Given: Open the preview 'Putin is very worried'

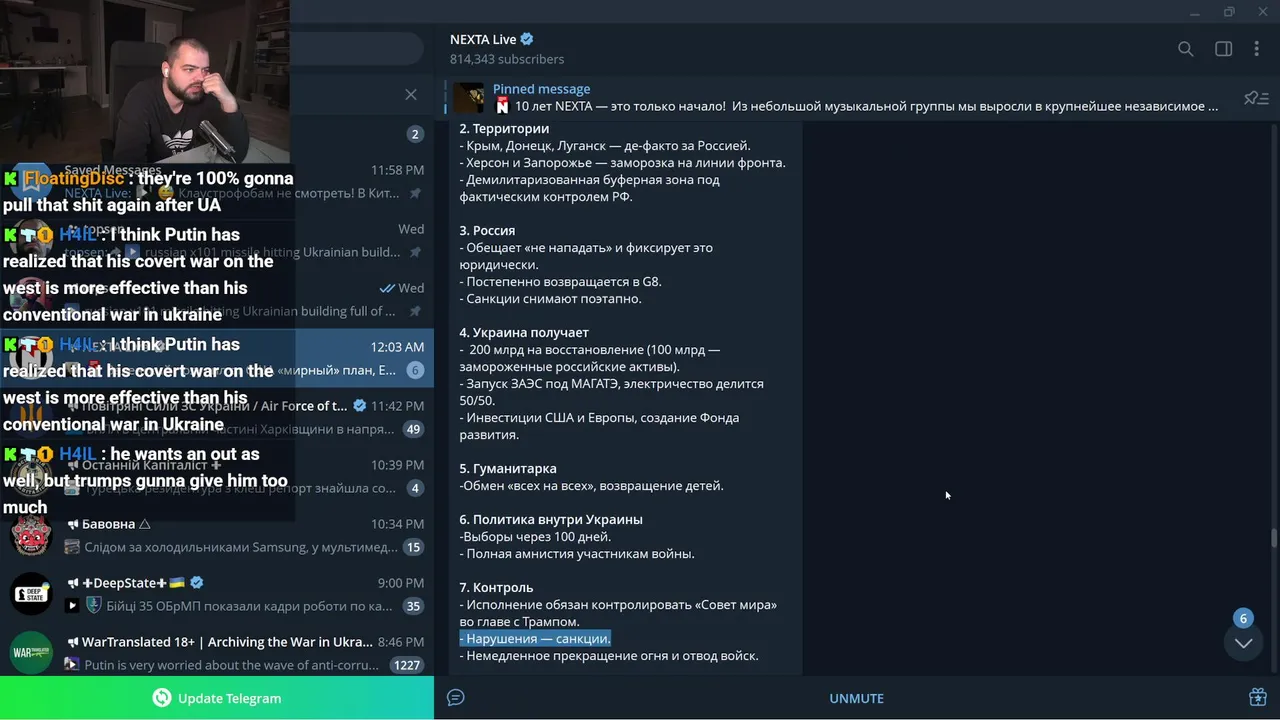Looking at the screenshot, I should (x=232, y=665).
